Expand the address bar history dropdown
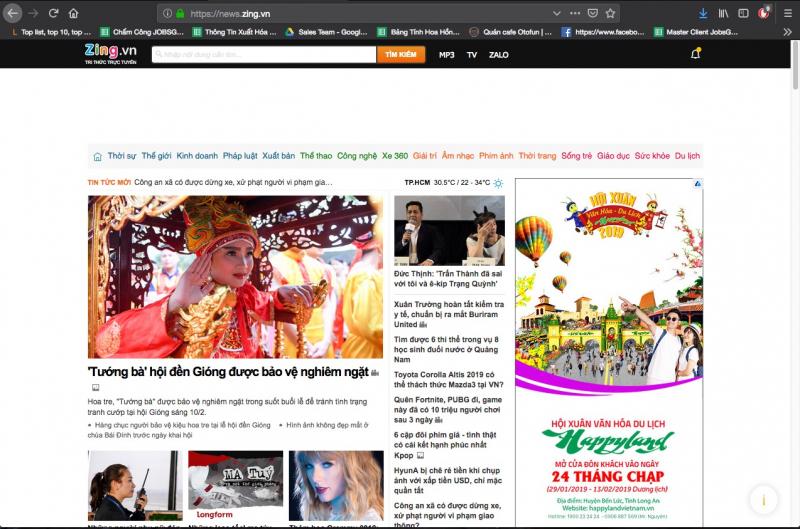 coord(556,13)
